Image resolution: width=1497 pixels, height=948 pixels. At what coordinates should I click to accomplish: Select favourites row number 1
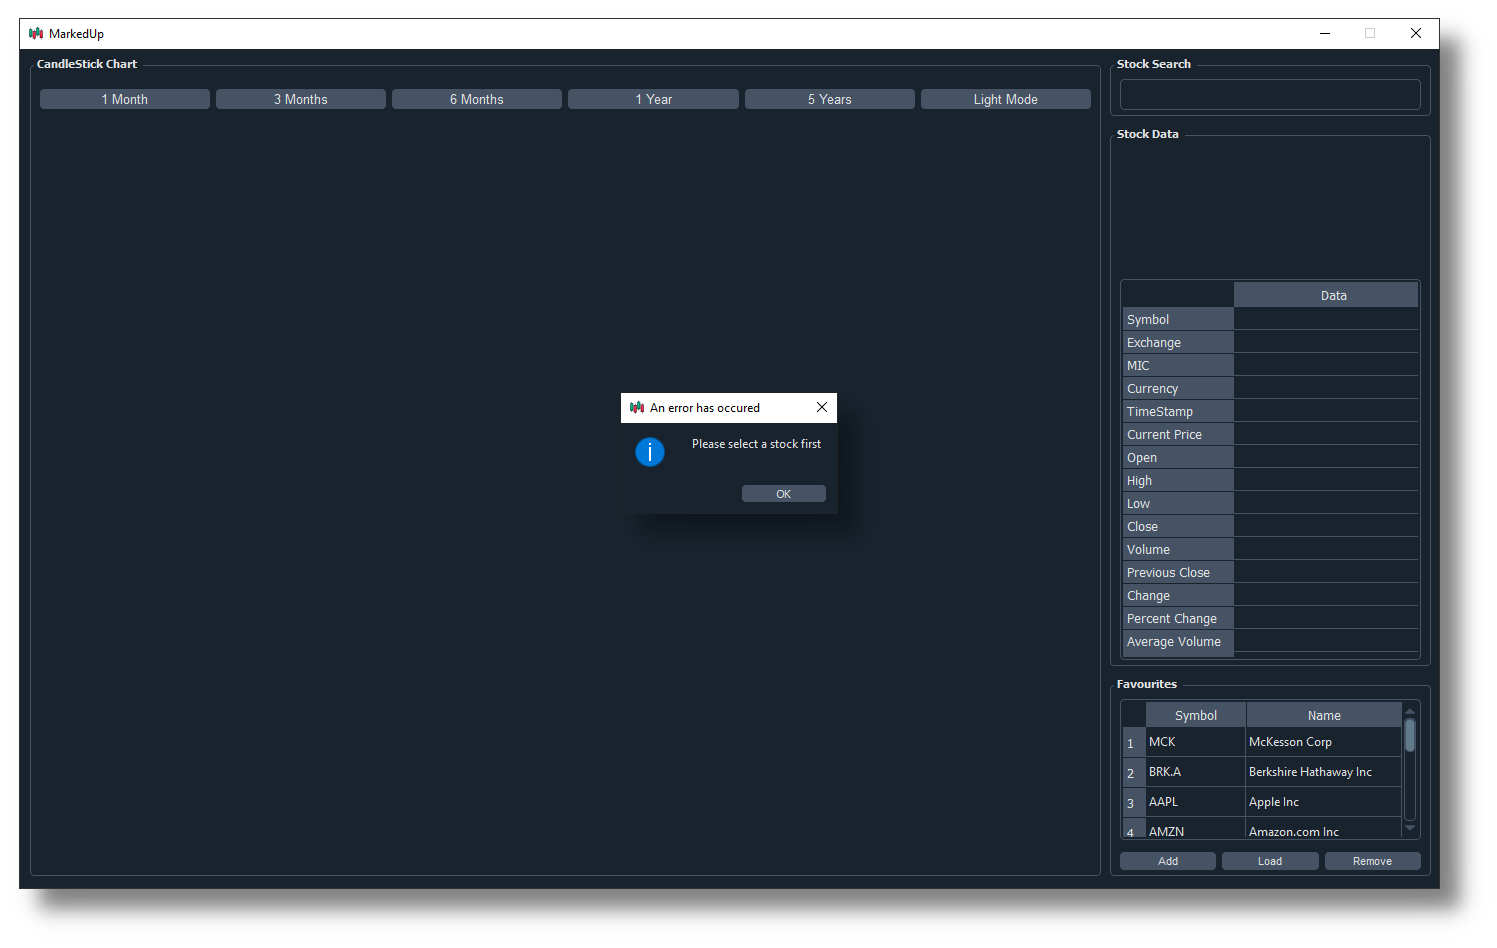click(x=1134, y=743)
